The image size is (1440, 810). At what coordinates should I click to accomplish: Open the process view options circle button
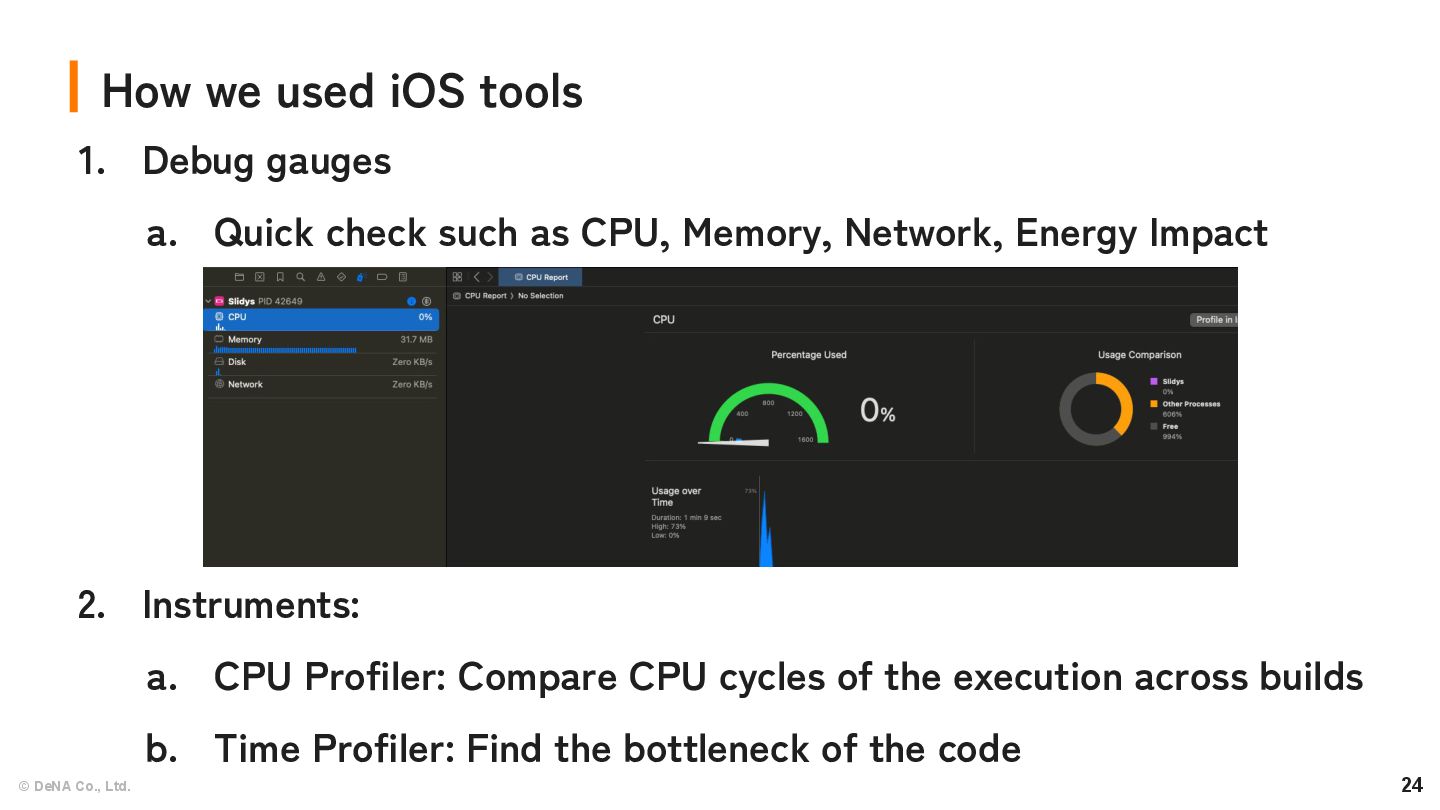pyautogui.click(x=426, y=301)
